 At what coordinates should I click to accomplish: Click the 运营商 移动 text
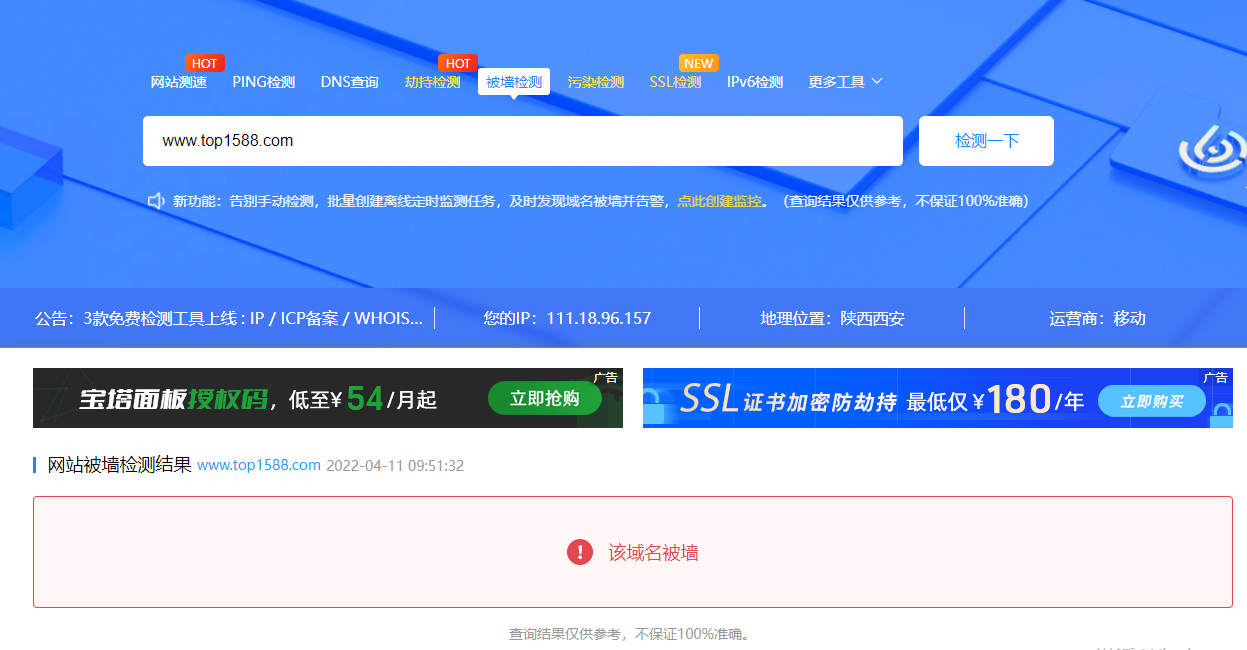tap(1098, 318)
